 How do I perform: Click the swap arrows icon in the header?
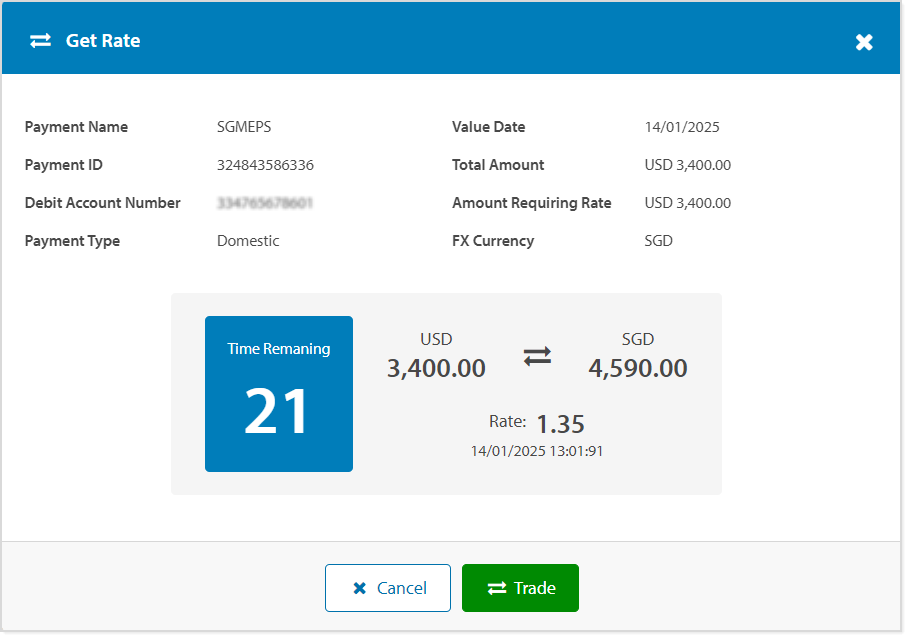click(x=40, y=41)
